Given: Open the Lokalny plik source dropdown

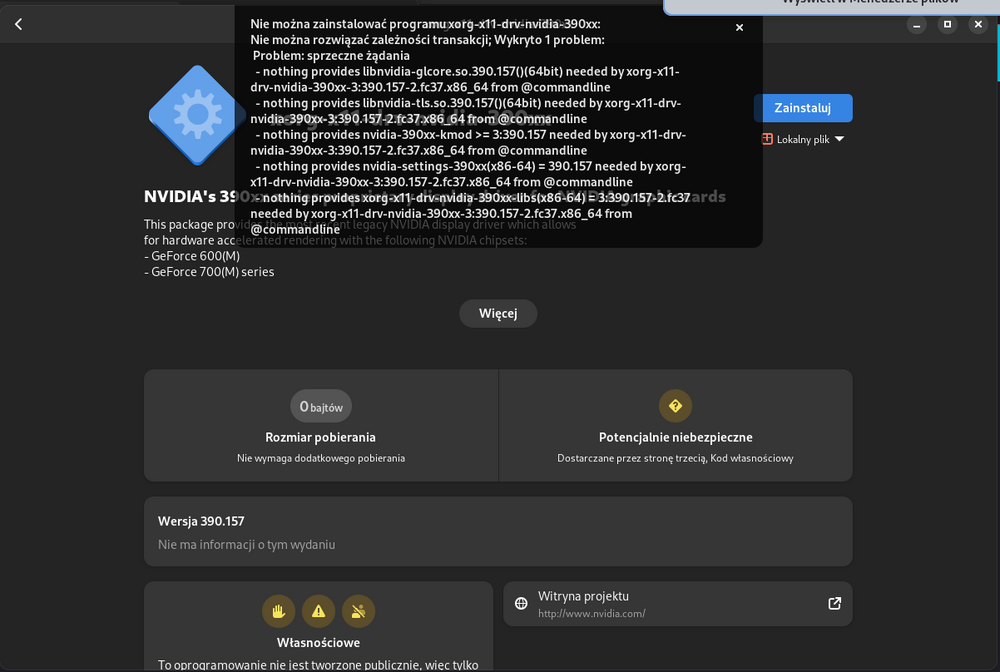Looking at the screenshot, I should click(839, 139).
